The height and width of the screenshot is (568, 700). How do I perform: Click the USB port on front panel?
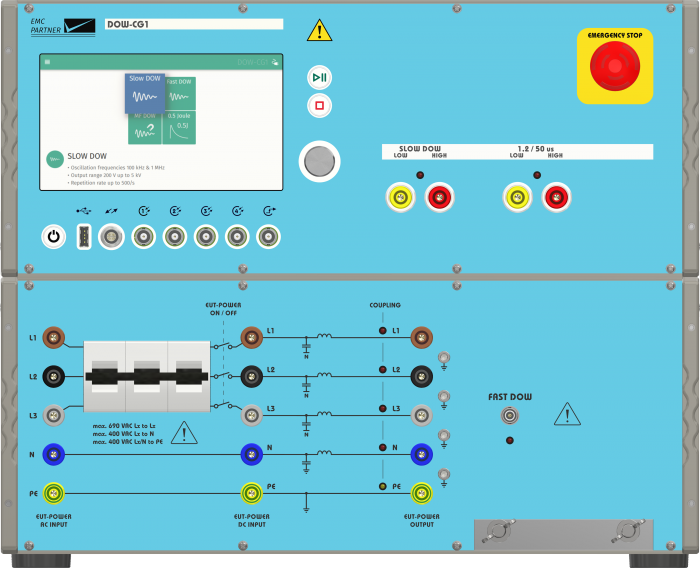pos(84,236)
